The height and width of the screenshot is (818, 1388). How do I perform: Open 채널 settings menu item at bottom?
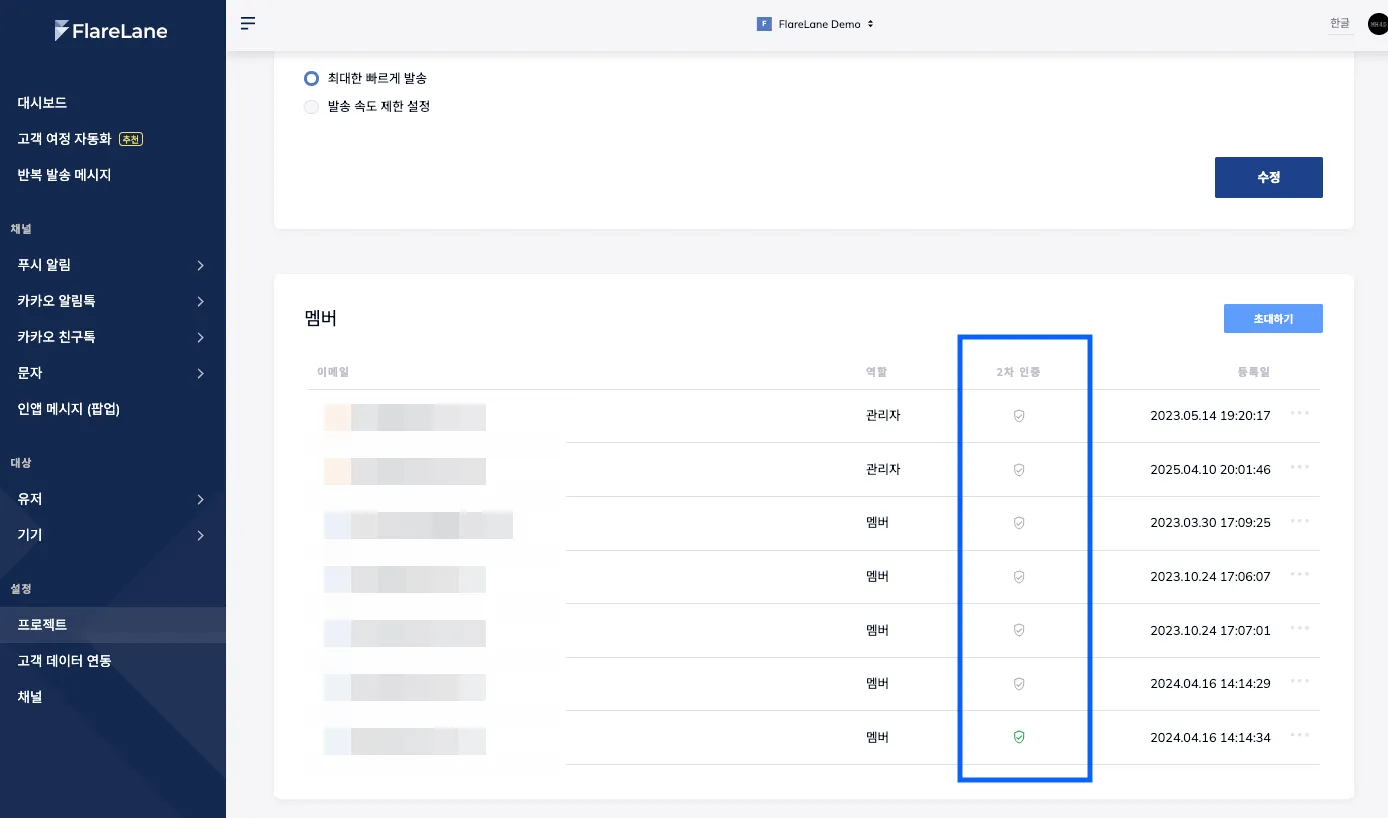click(x=30, y=697)
